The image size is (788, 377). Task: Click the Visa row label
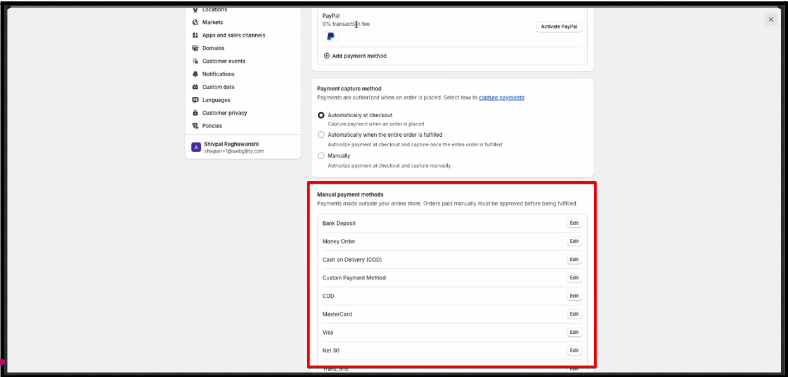point(328,332)
